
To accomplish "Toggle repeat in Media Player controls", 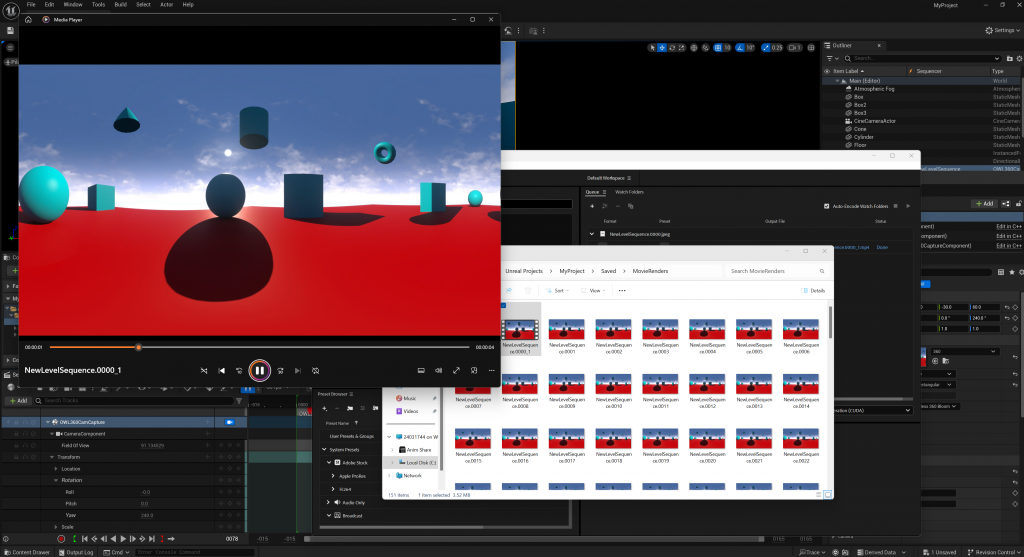I will (x=315, y=370).
